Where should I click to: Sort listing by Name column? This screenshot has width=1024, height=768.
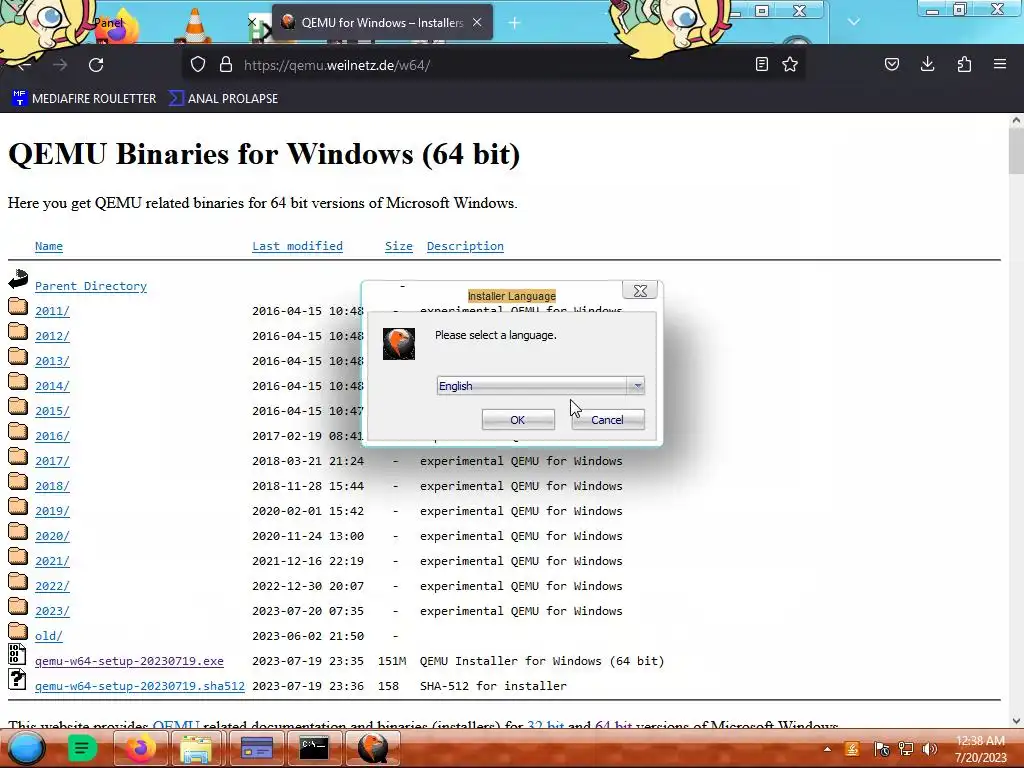[49, 246]
